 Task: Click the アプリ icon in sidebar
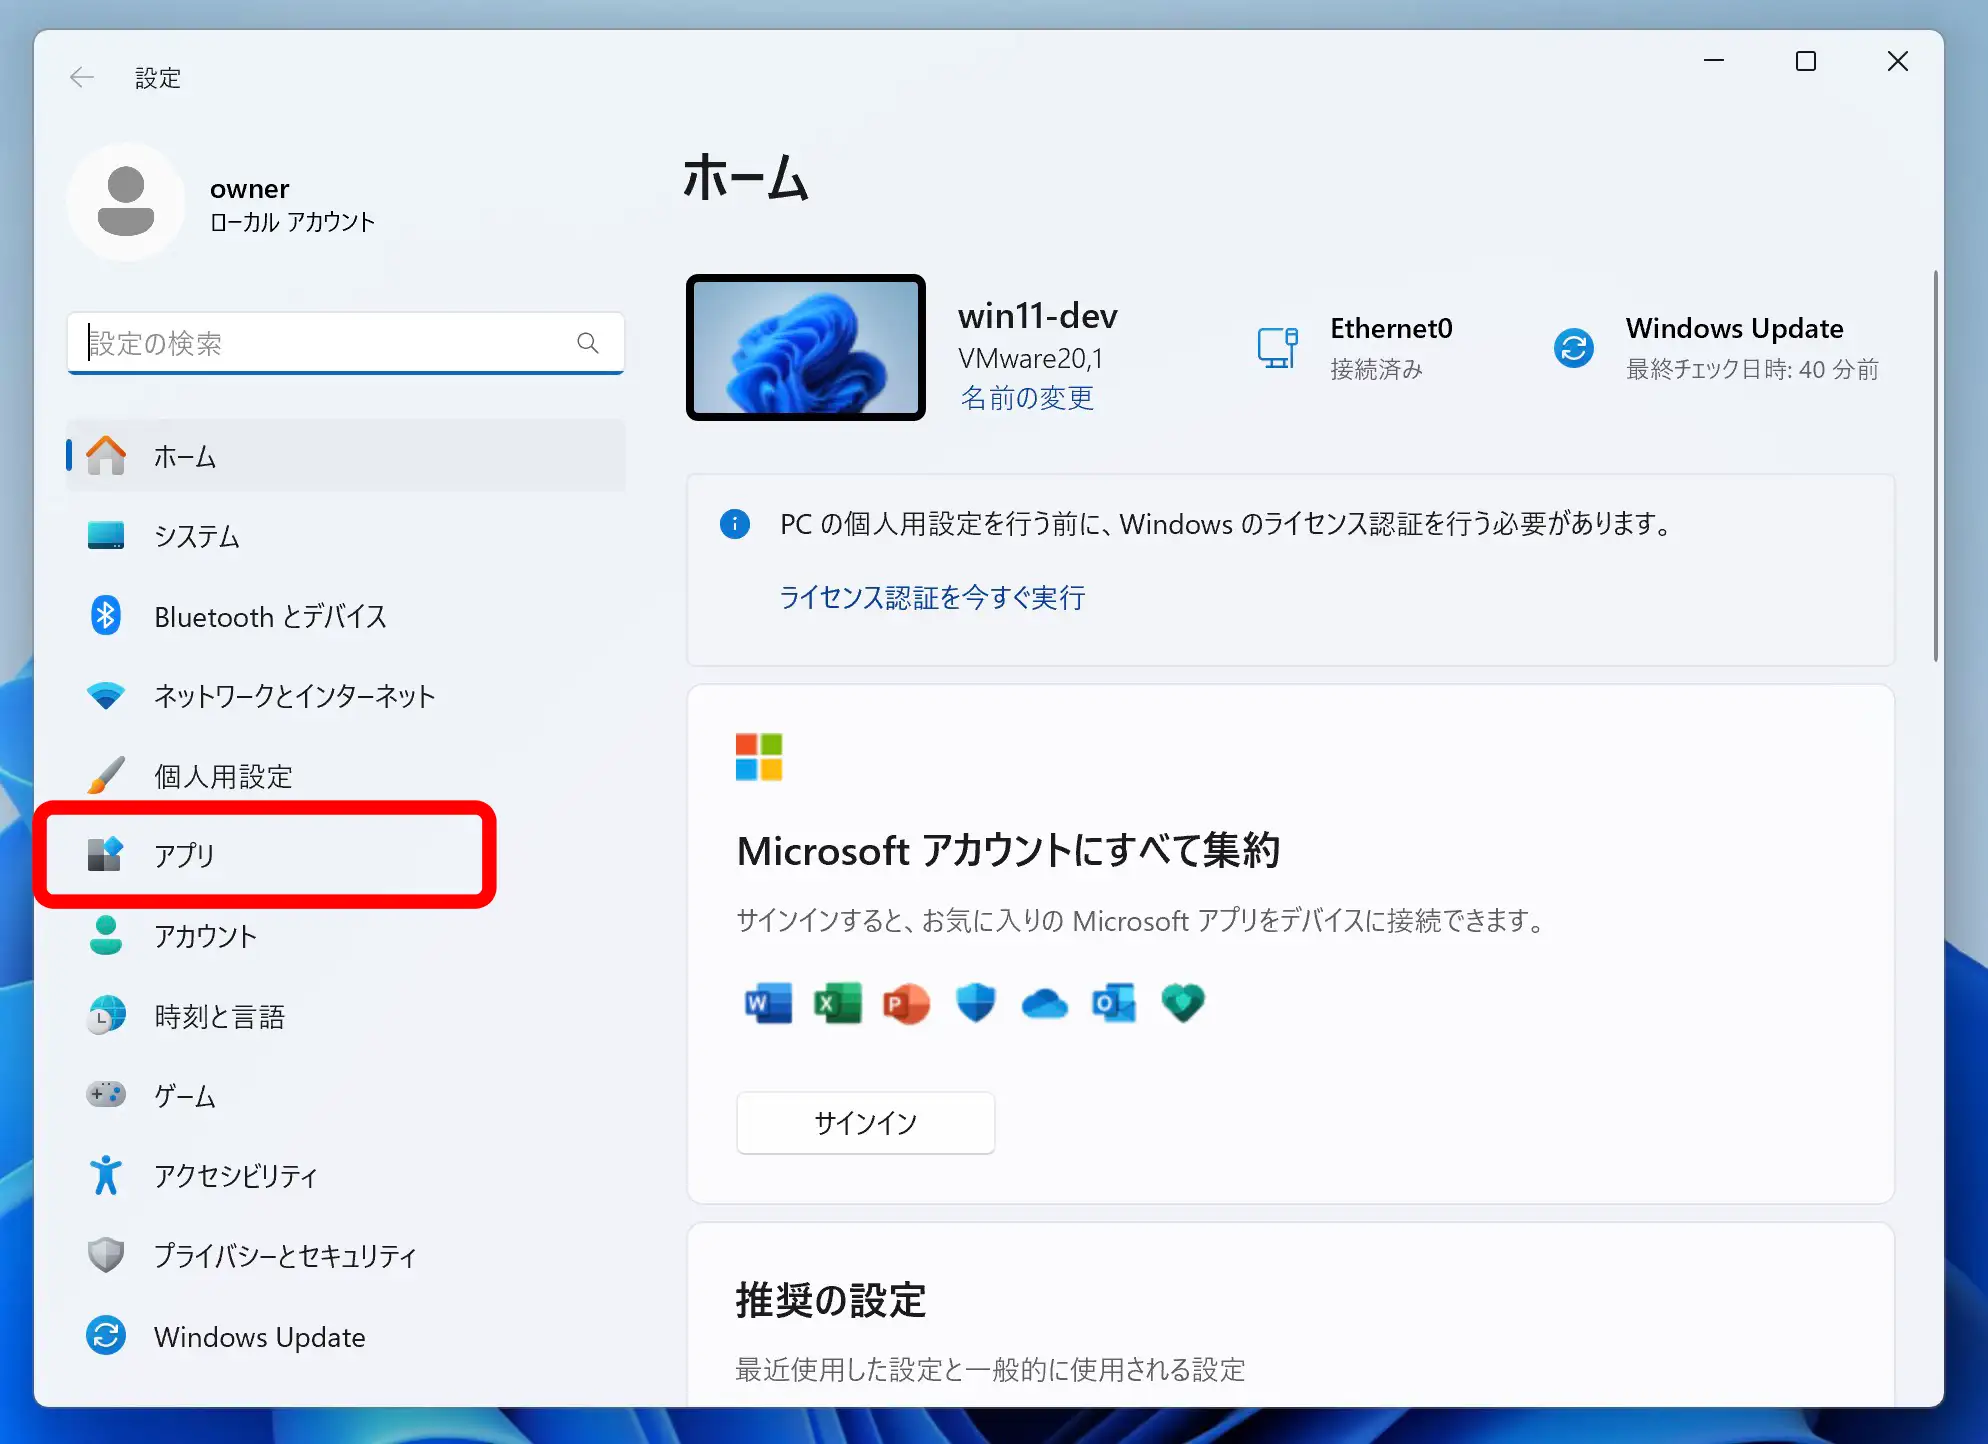pos(105,854)
